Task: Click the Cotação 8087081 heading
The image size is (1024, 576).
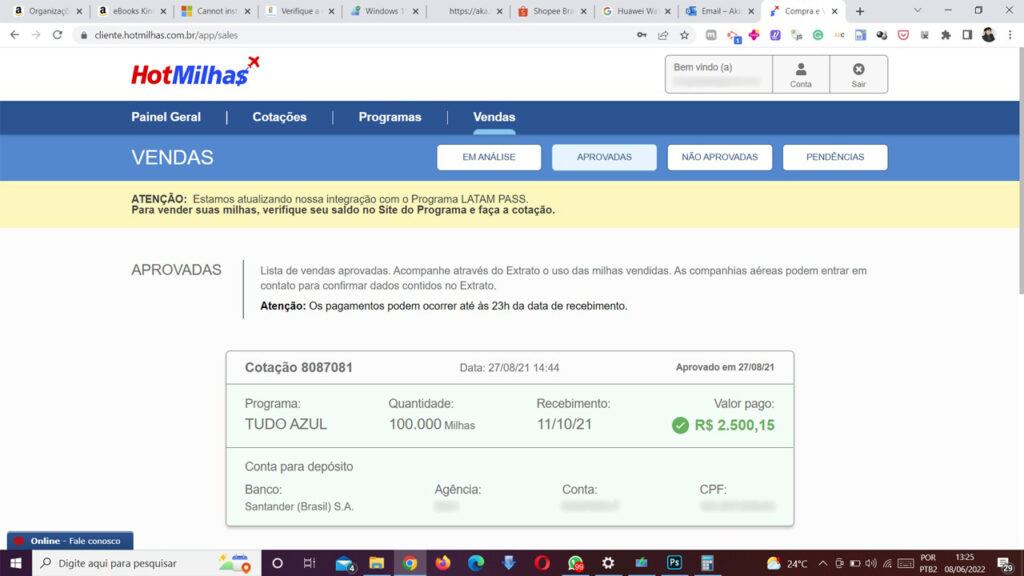Action: click(298, 368)
